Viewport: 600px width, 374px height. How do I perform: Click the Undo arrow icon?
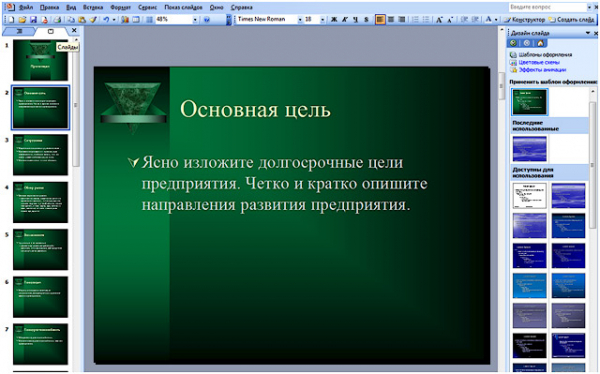pyautogui.click(x=106, y=20)
